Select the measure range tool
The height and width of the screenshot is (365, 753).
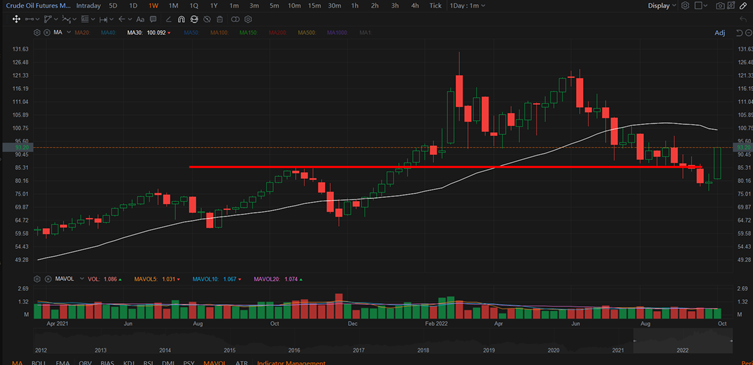pos(103,19)
